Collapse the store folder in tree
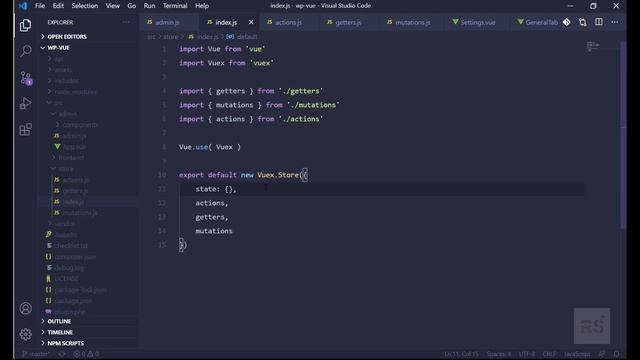The height and width of the screenshot is (360, 640). pyautogui.click(x=65, y=169)
